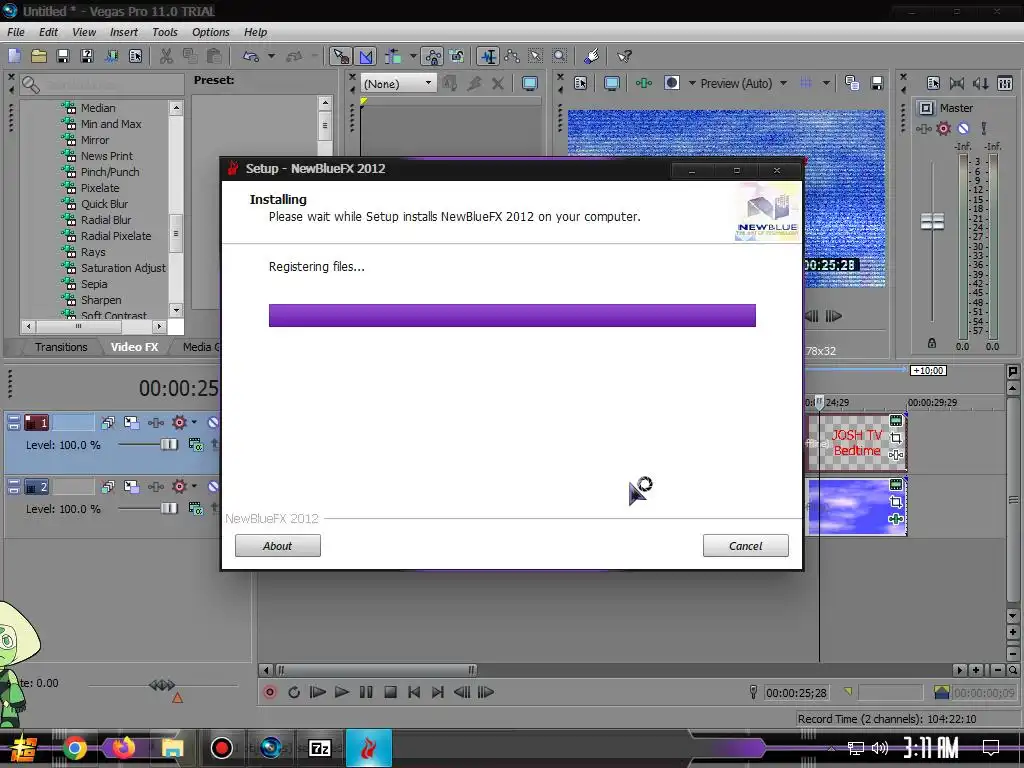Open Track 1 FX dropdown arrow
This screenshot has height=768, width=1024.
click(x=194, y=422)
